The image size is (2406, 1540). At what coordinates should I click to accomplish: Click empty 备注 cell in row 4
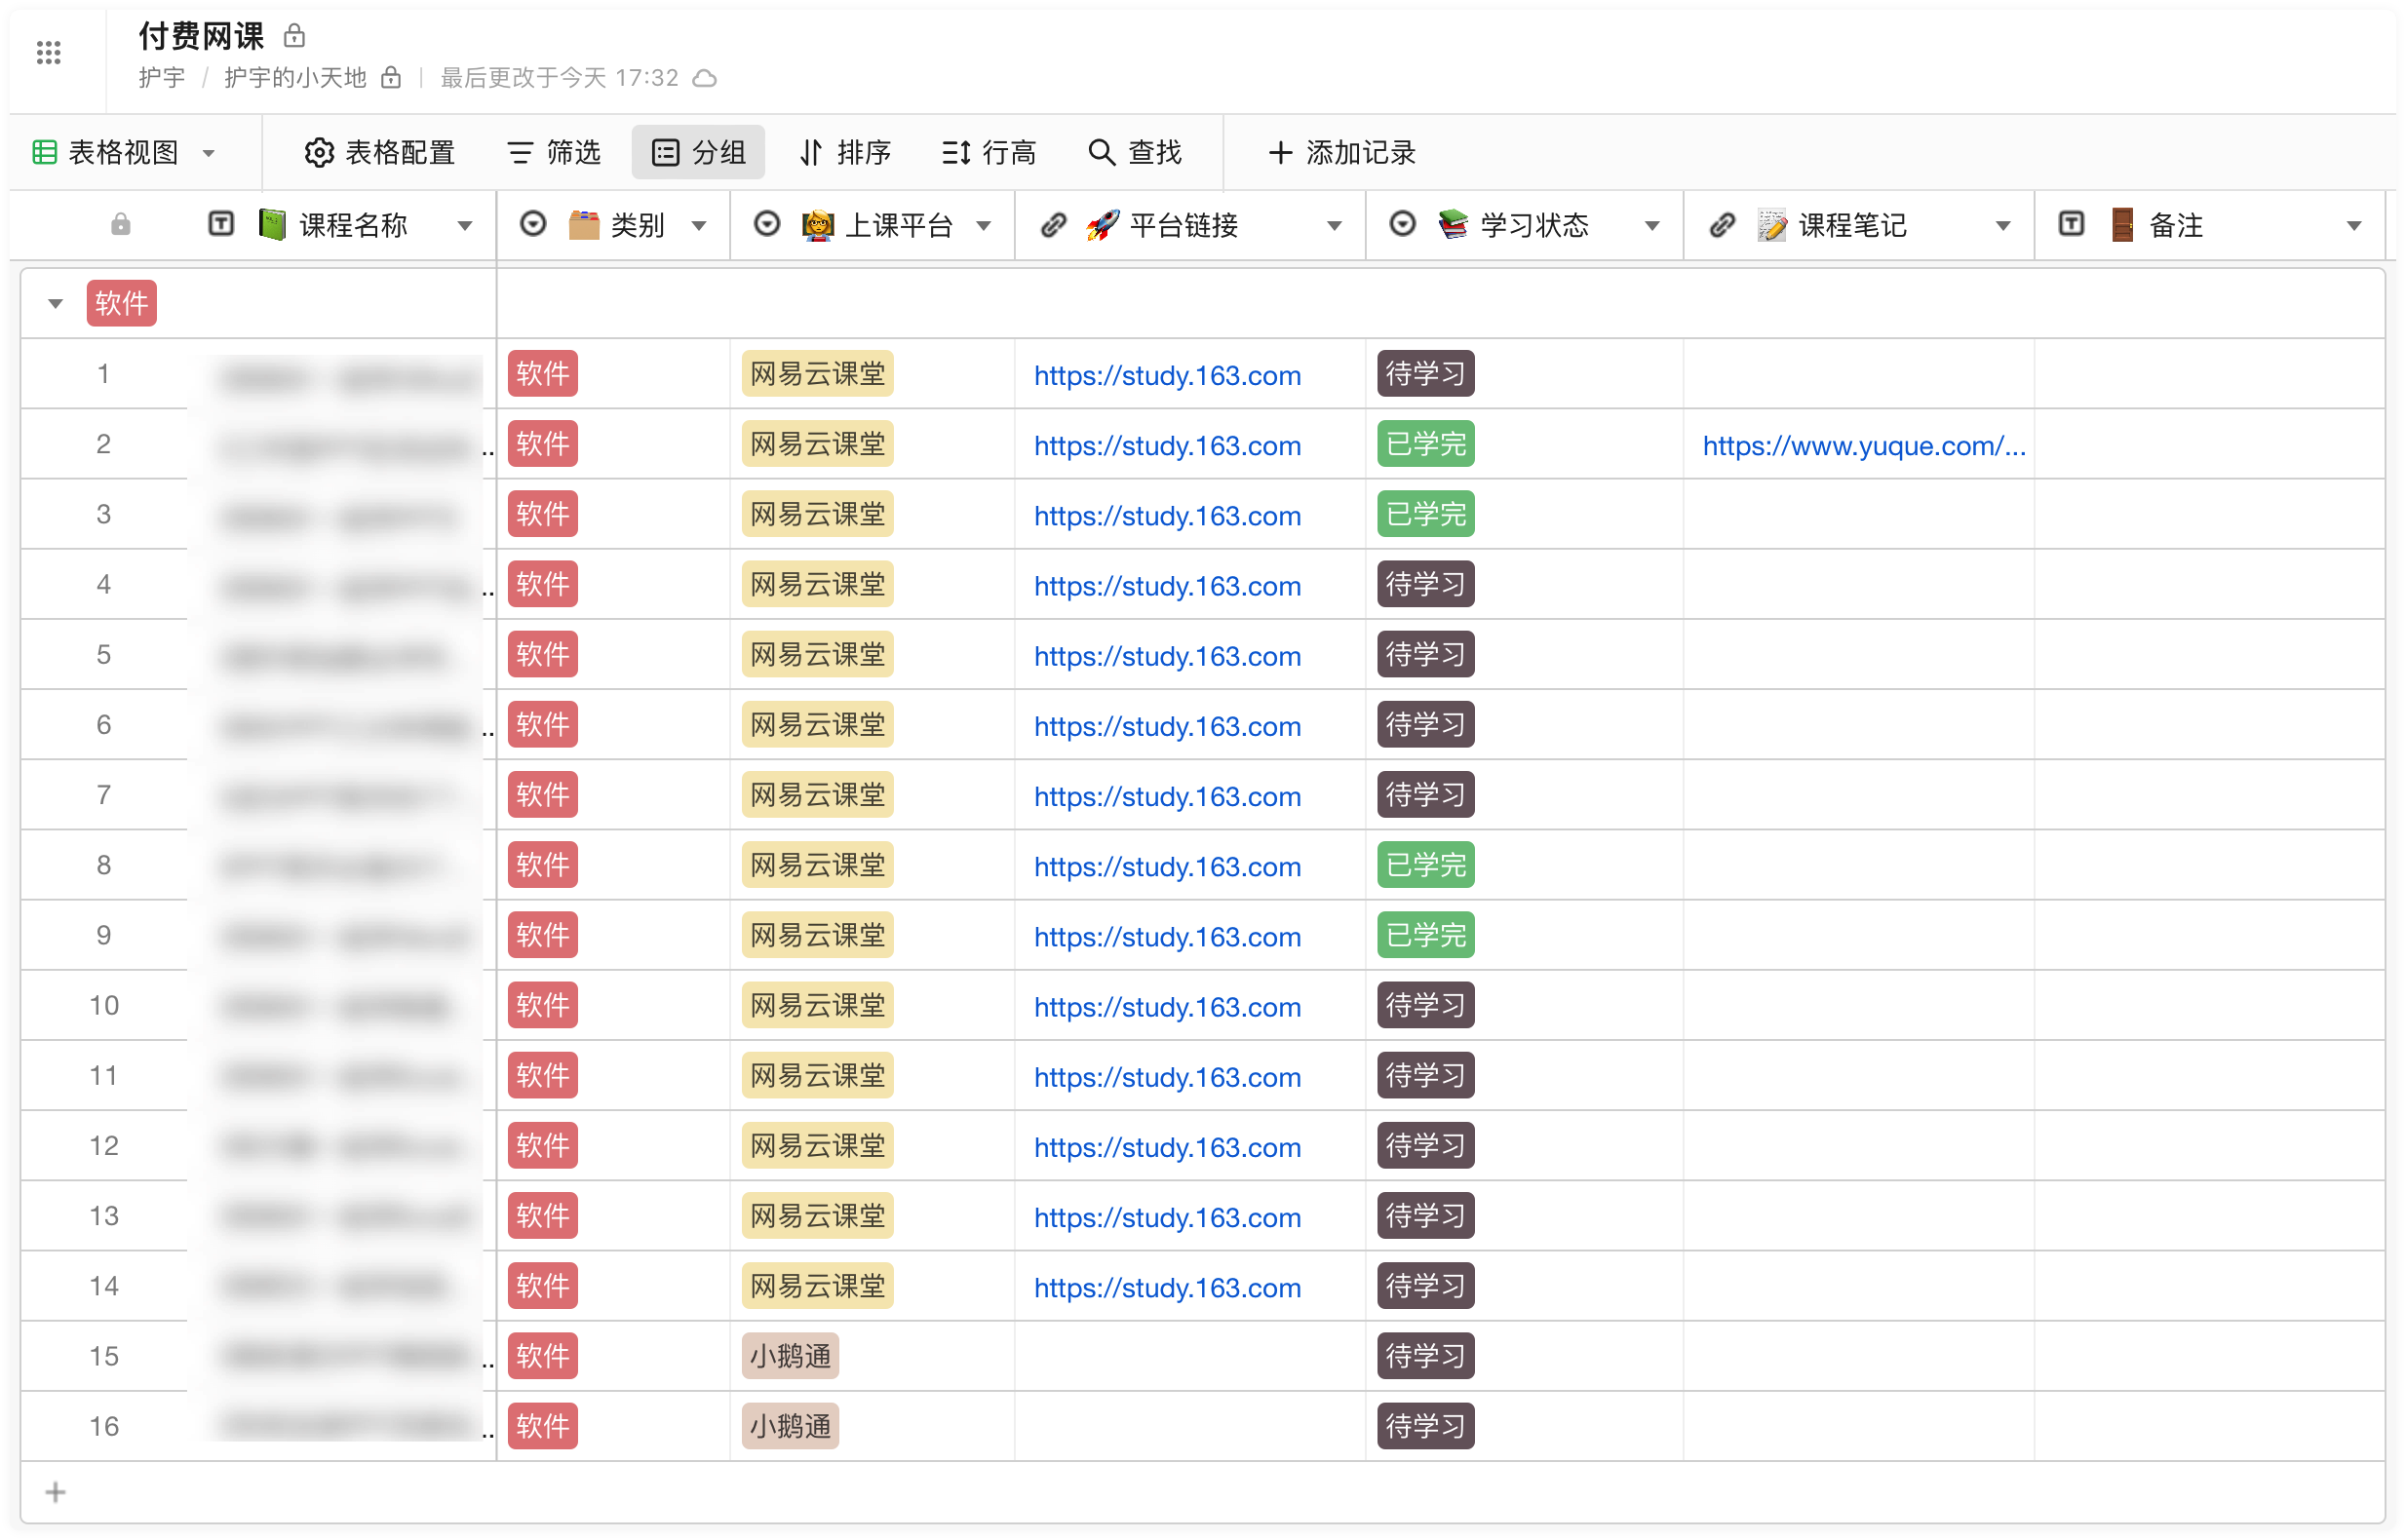tap(2209, 584)
